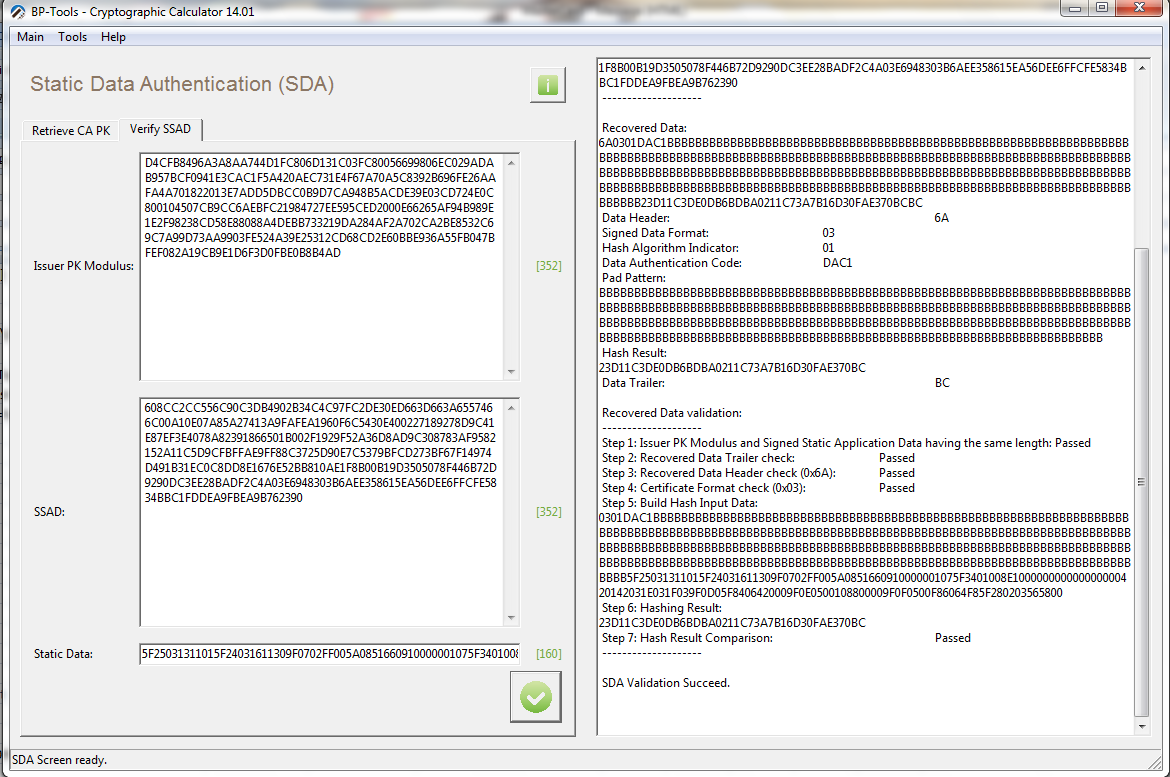Click the 'Recovered Data validation:' heading
This screenshot has height=777, width=1170.
tap(672, 413)
